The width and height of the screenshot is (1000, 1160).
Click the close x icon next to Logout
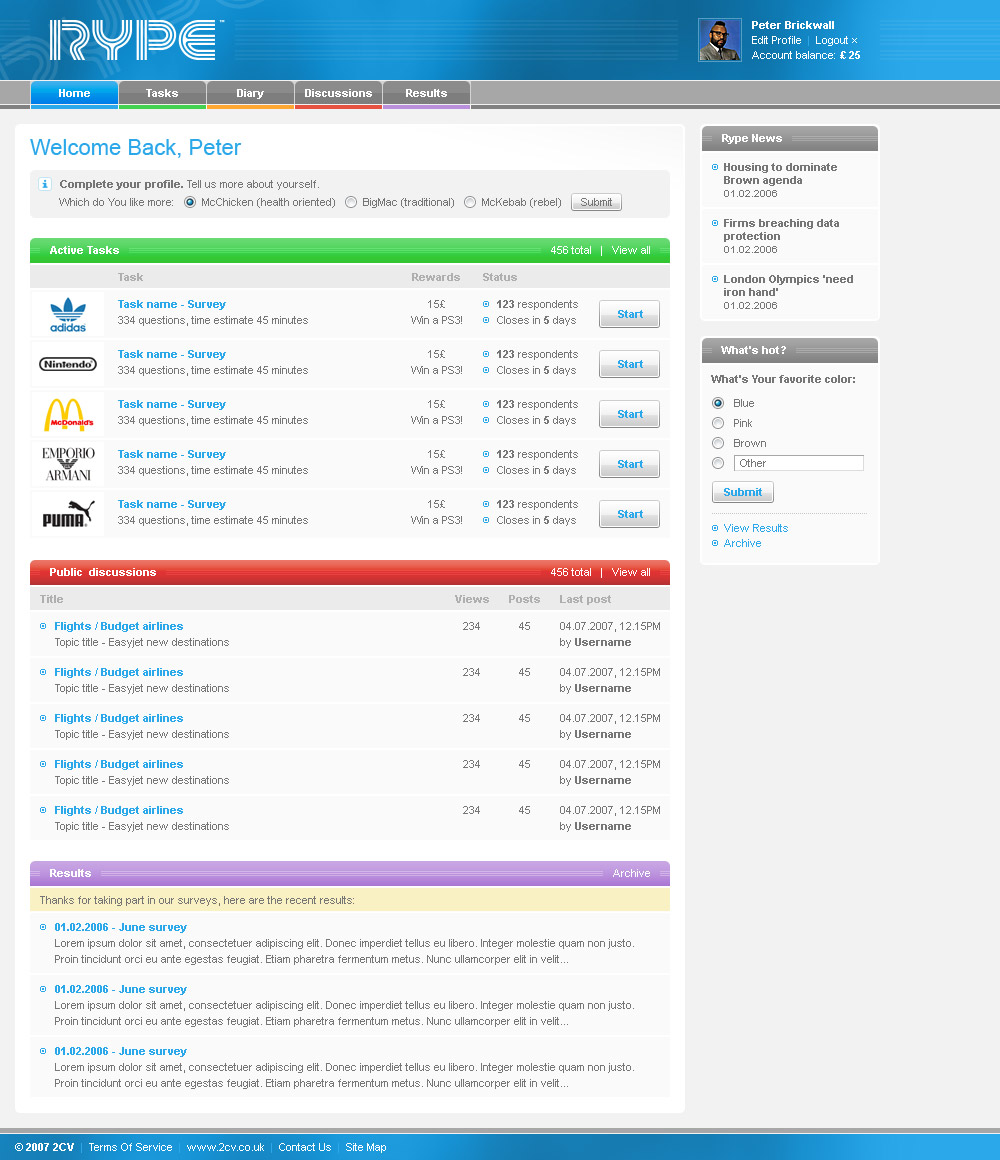click(x=854, y=41)
